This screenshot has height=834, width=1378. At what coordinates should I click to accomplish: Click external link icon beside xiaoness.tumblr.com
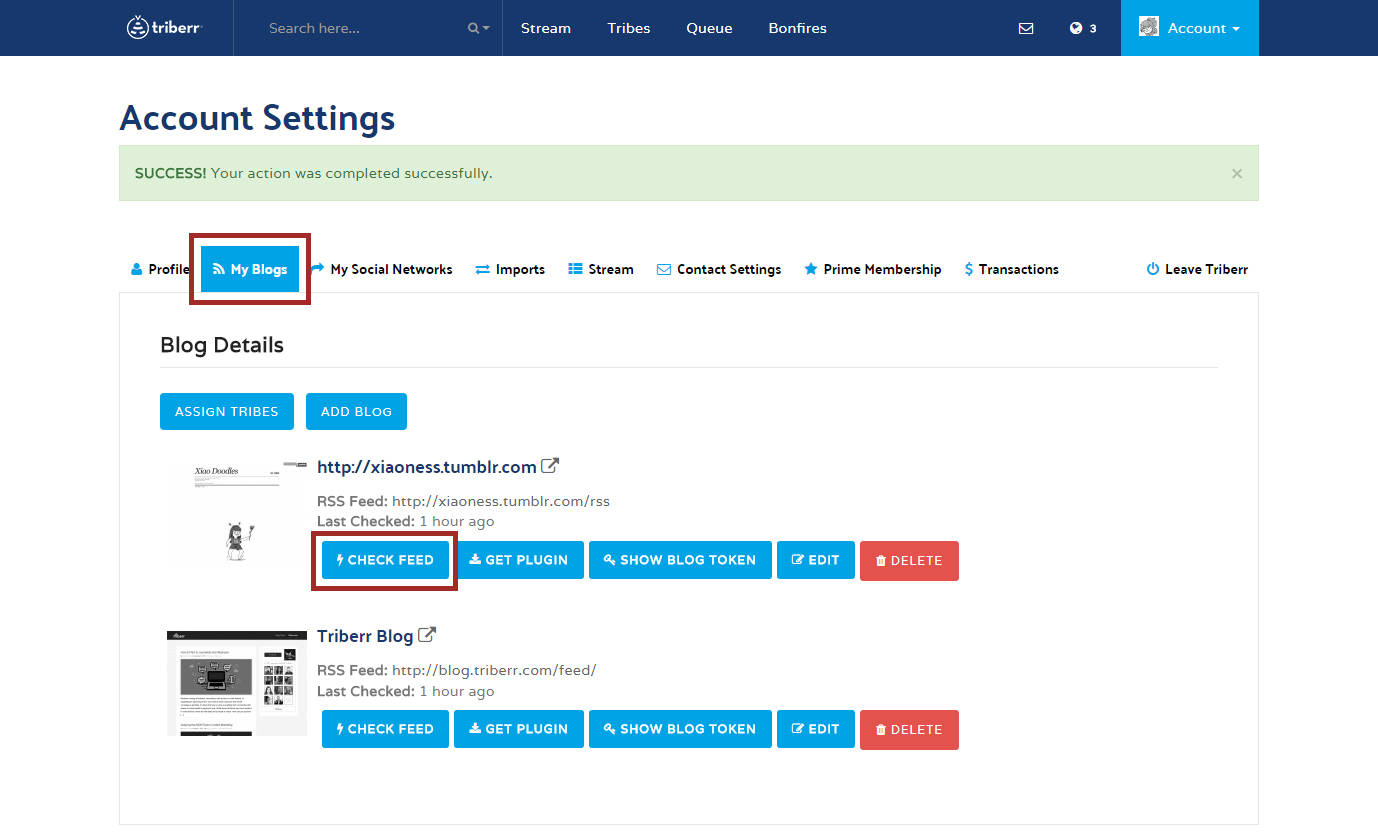[550, 466]
